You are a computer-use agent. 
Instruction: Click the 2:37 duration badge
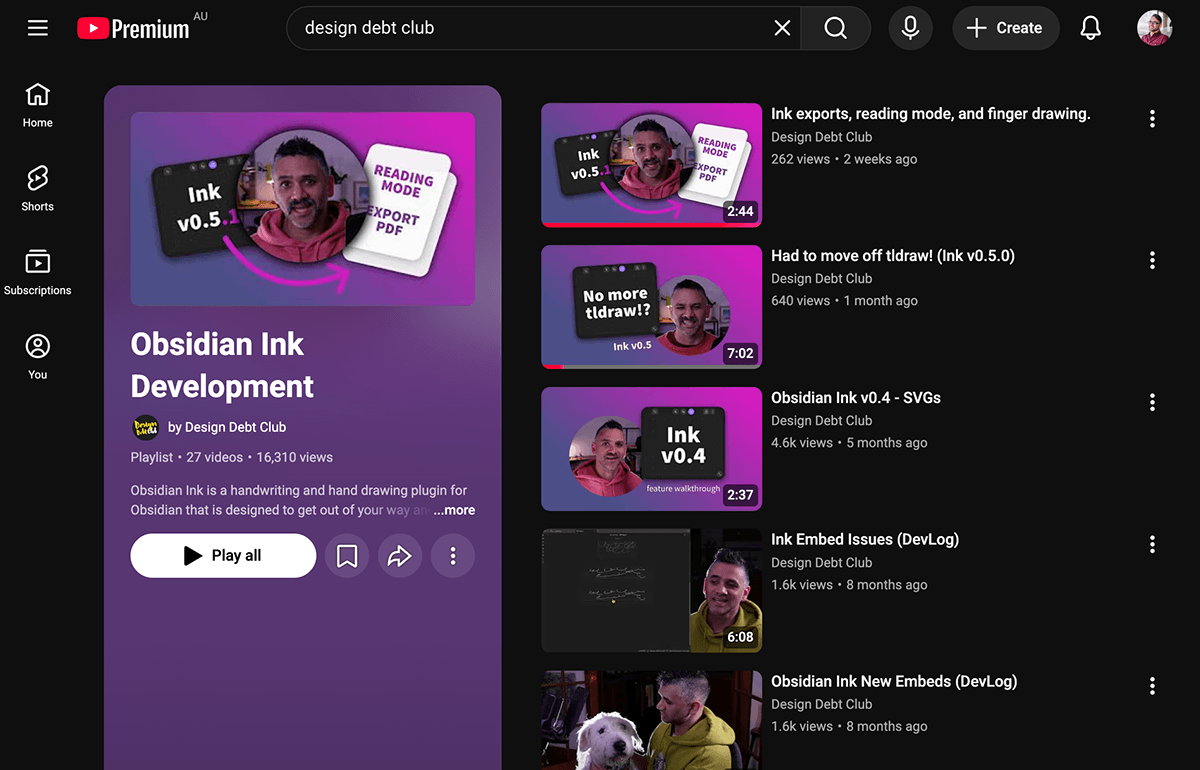[x=740, y=495]
